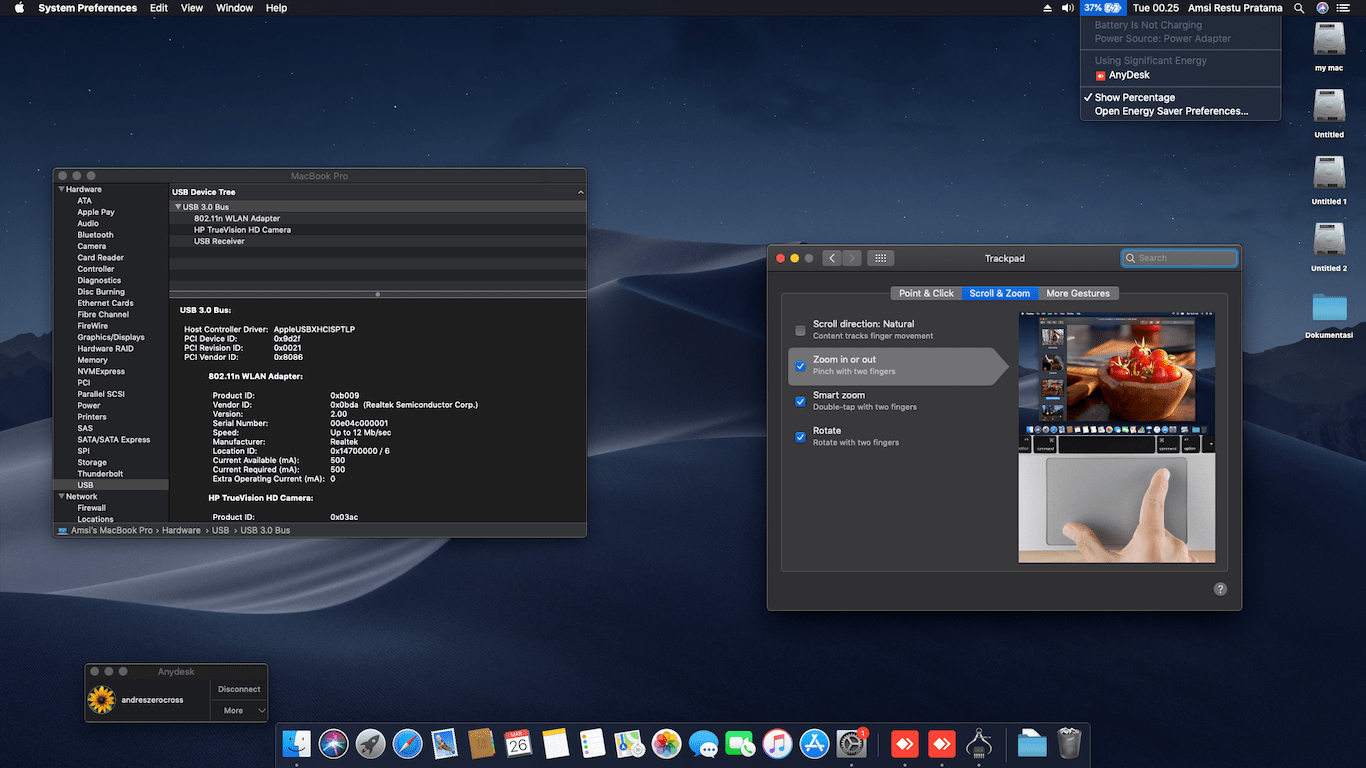Uncheck the Smart zoom option
The image size is (1366, 768).
click(x=800, y=401)
